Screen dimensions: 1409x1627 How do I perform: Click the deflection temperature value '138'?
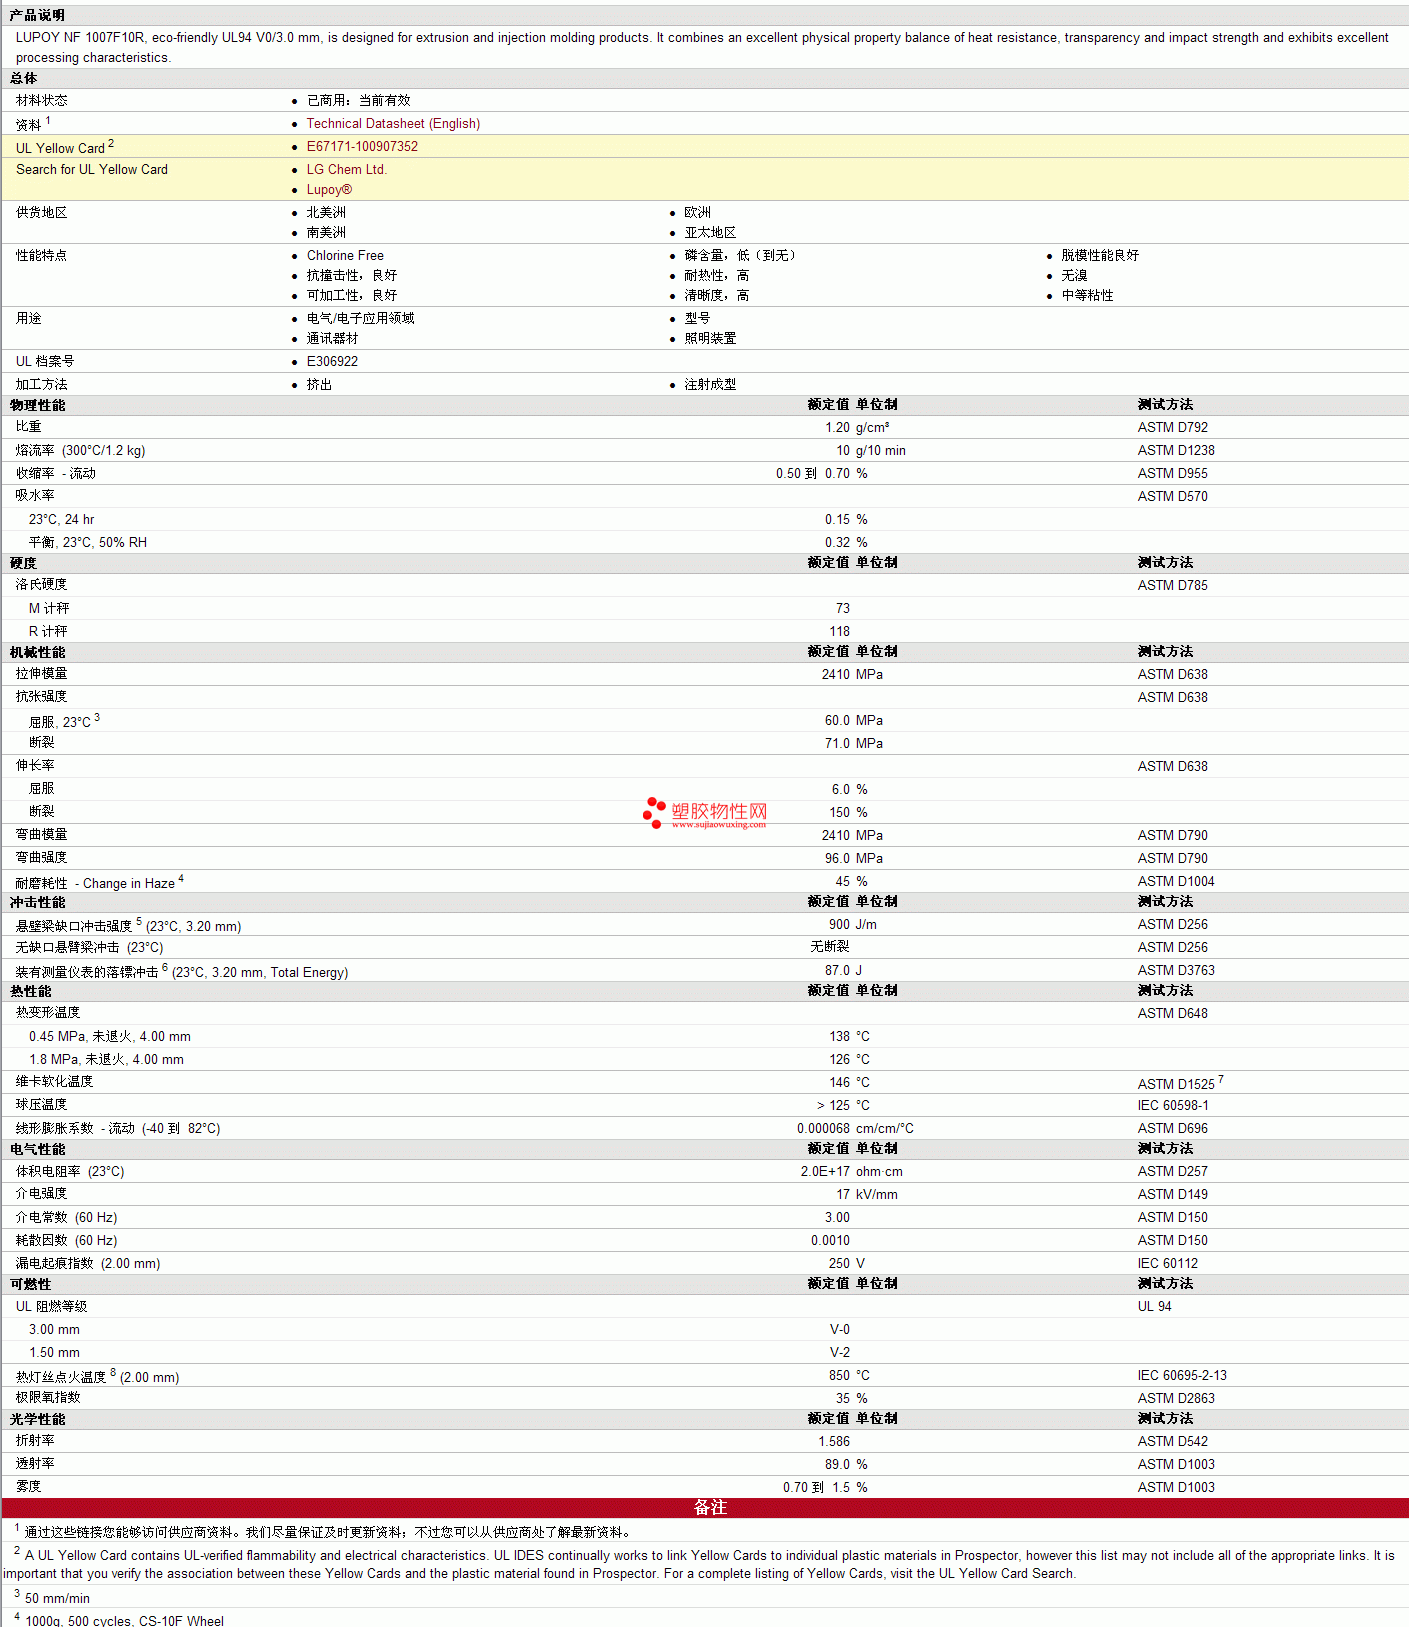pyautogui.click(x=840, y=1037)
